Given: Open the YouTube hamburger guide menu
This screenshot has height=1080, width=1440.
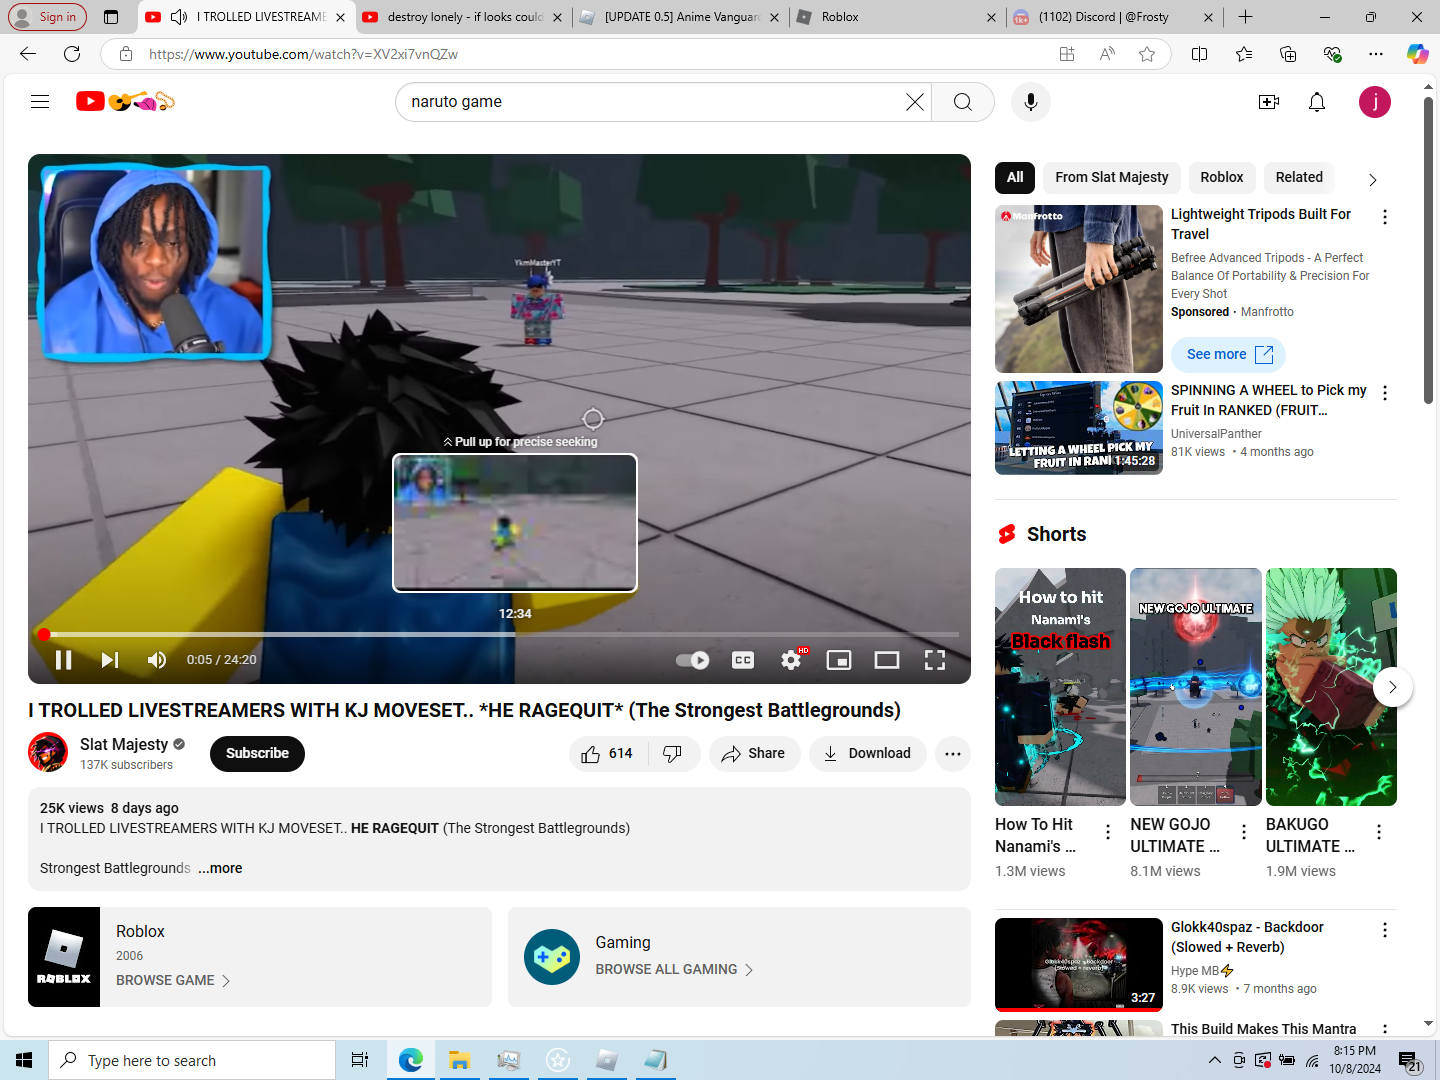Looking at the screenshot, I should (x=40, y=101).
